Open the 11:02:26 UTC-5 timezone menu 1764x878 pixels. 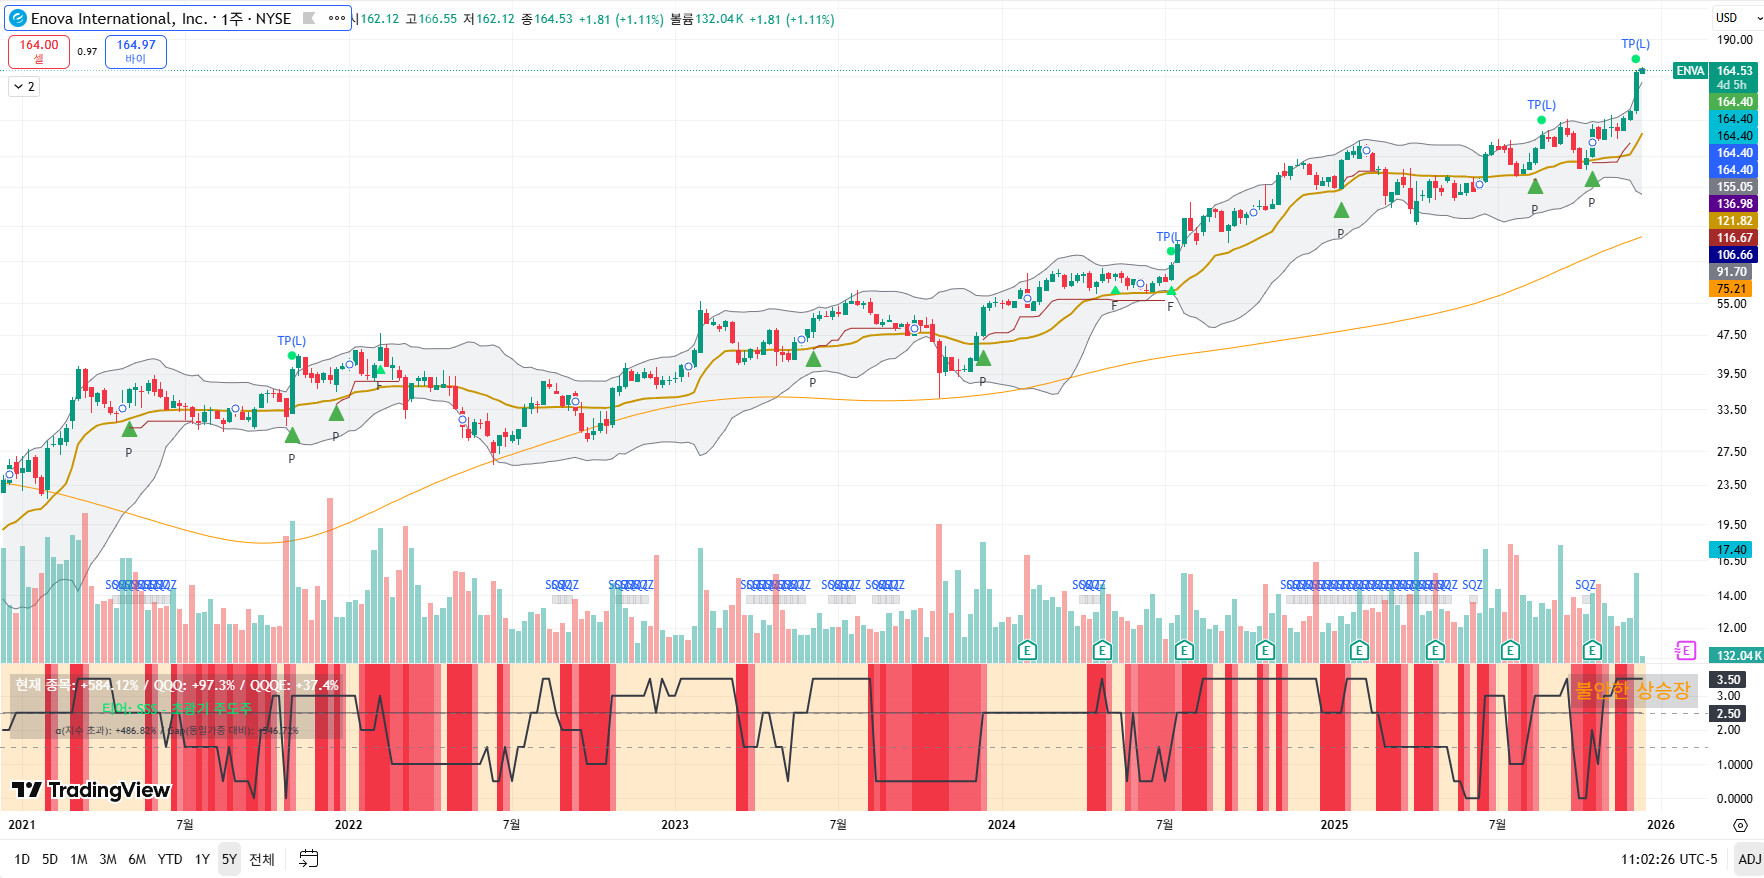(1669, 859)
